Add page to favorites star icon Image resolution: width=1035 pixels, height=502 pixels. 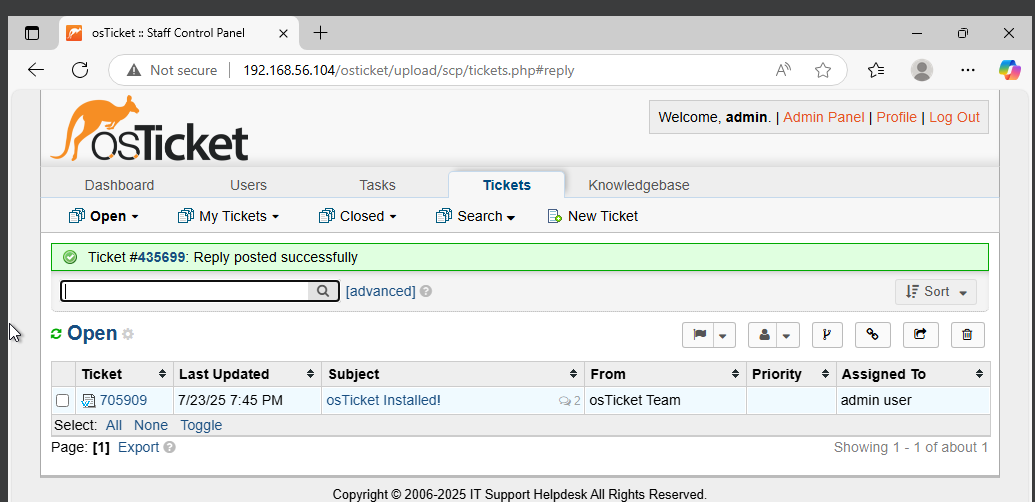click(x=822, y=70)
